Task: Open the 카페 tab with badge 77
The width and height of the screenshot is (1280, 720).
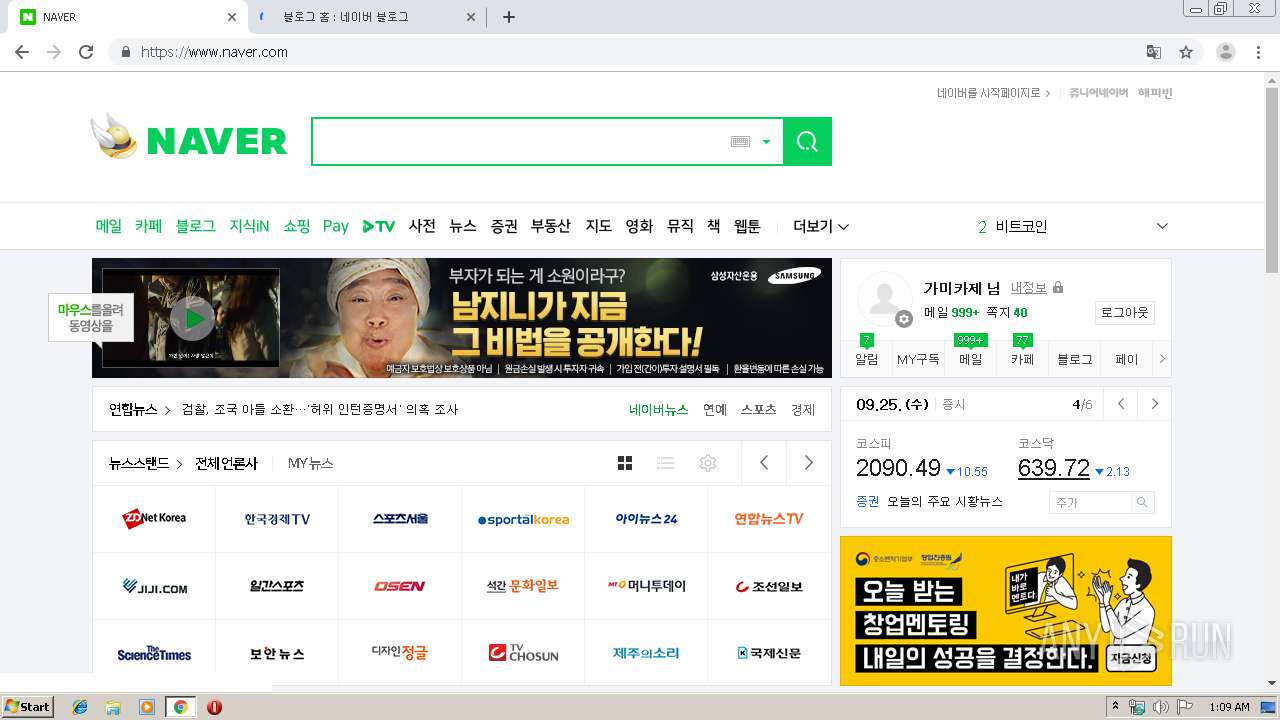Action: (1022, 358)
